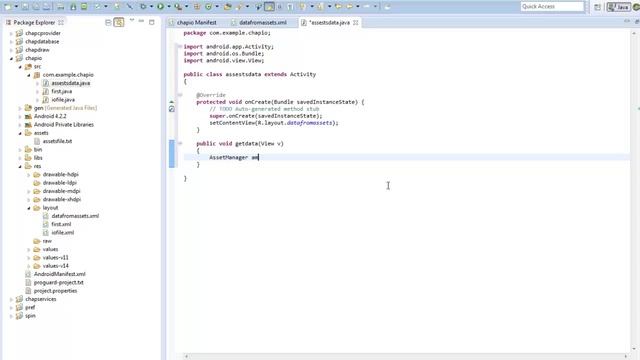Toggle Mark Occurrences in toolbar
Screen dimensions: 640x360
269,7
